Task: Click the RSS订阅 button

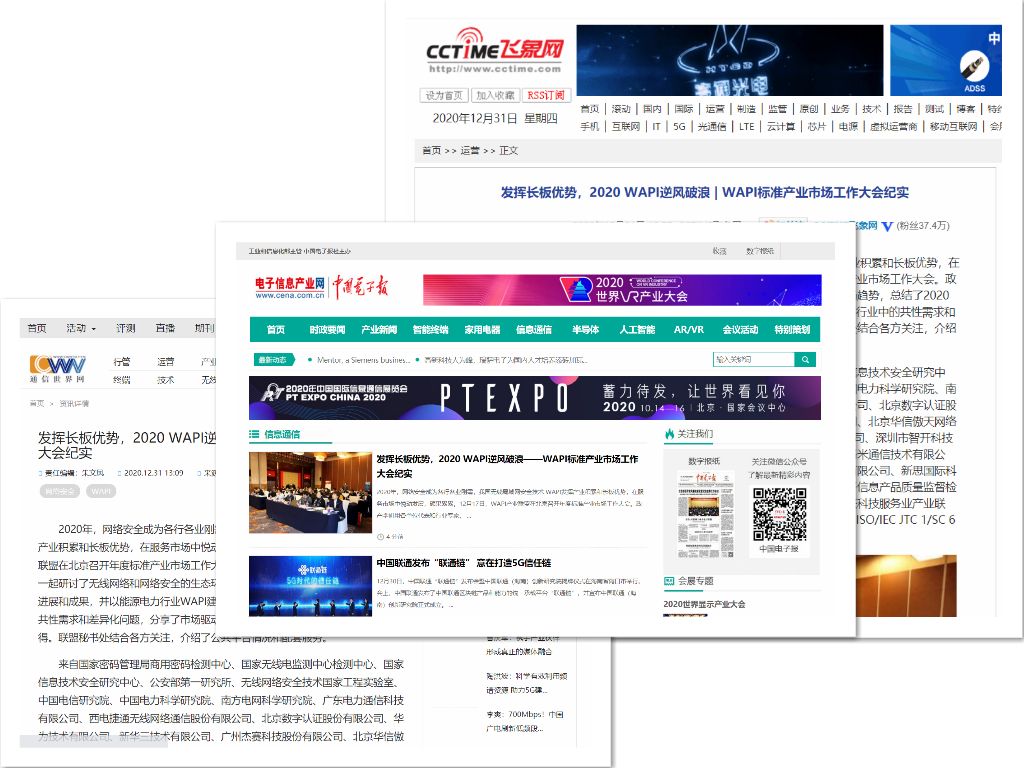Action: pyautogui.click(x=546, y=95)
